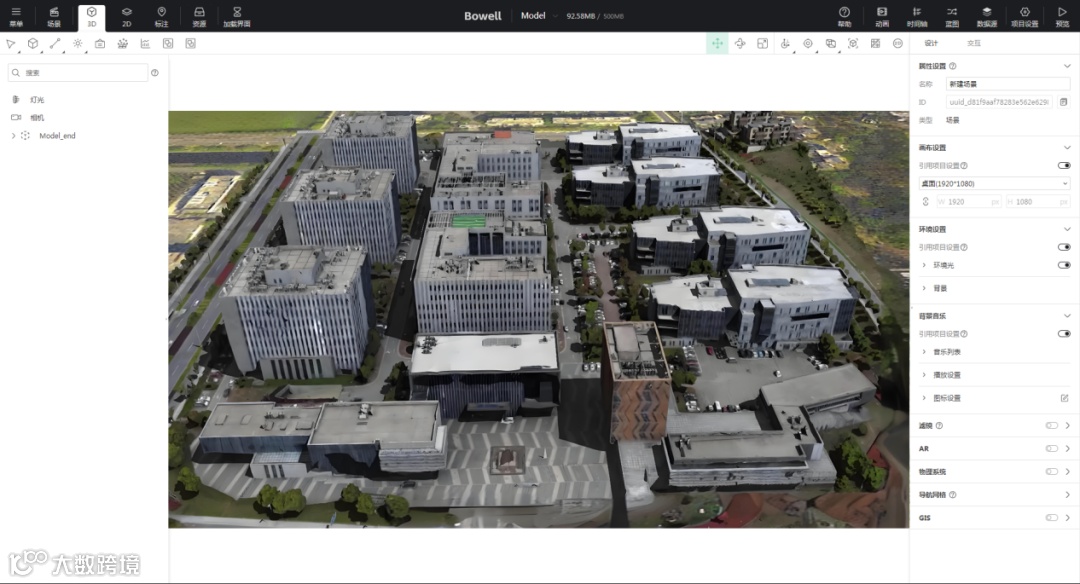The image size is (1080, 584).
Task: Click the focus-on-object frame icon
Action: point(853,43)
